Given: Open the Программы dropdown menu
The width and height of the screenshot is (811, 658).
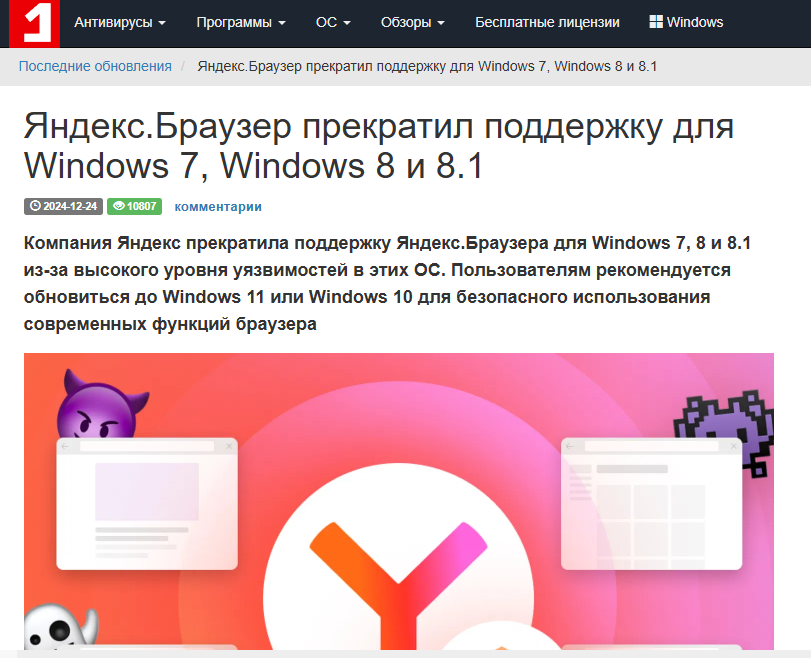Looking at the screenshot, I should click(240, 22).
